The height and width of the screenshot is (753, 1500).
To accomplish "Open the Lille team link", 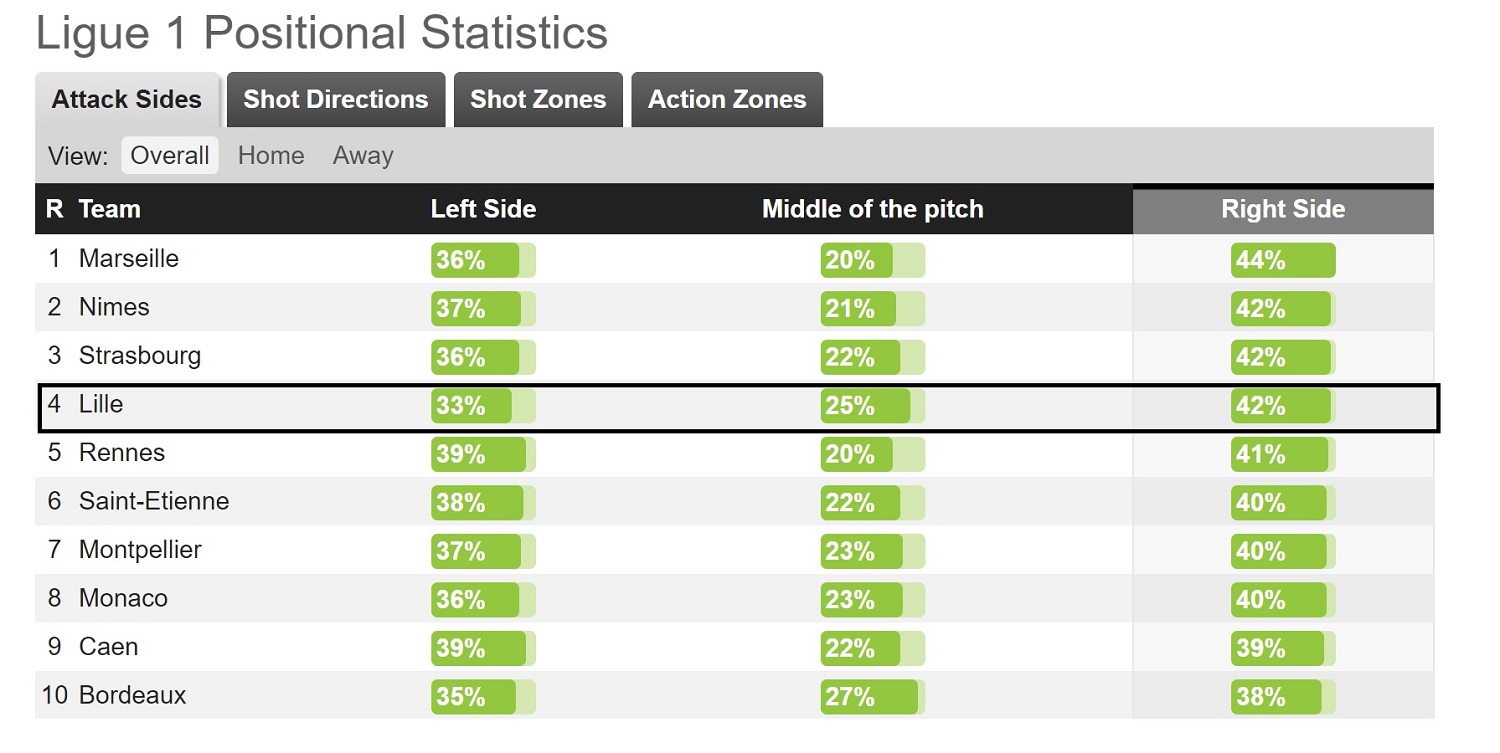I will (101, 405).
